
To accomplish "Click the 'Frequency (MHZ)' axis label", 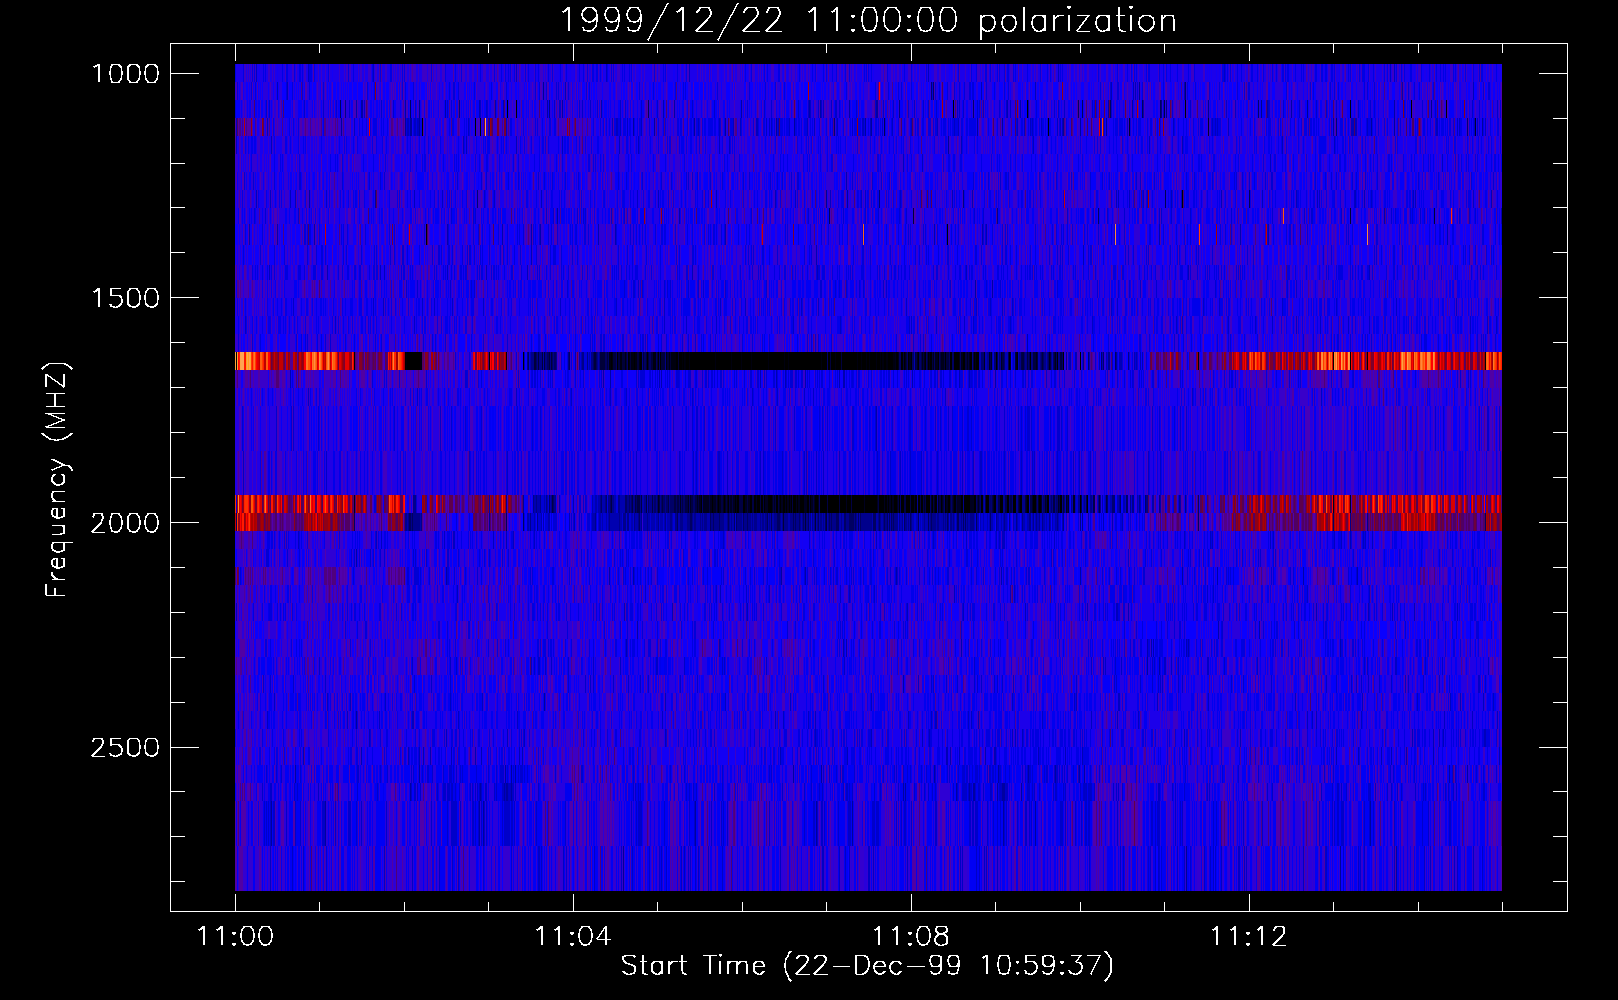I will coord(58,480).
